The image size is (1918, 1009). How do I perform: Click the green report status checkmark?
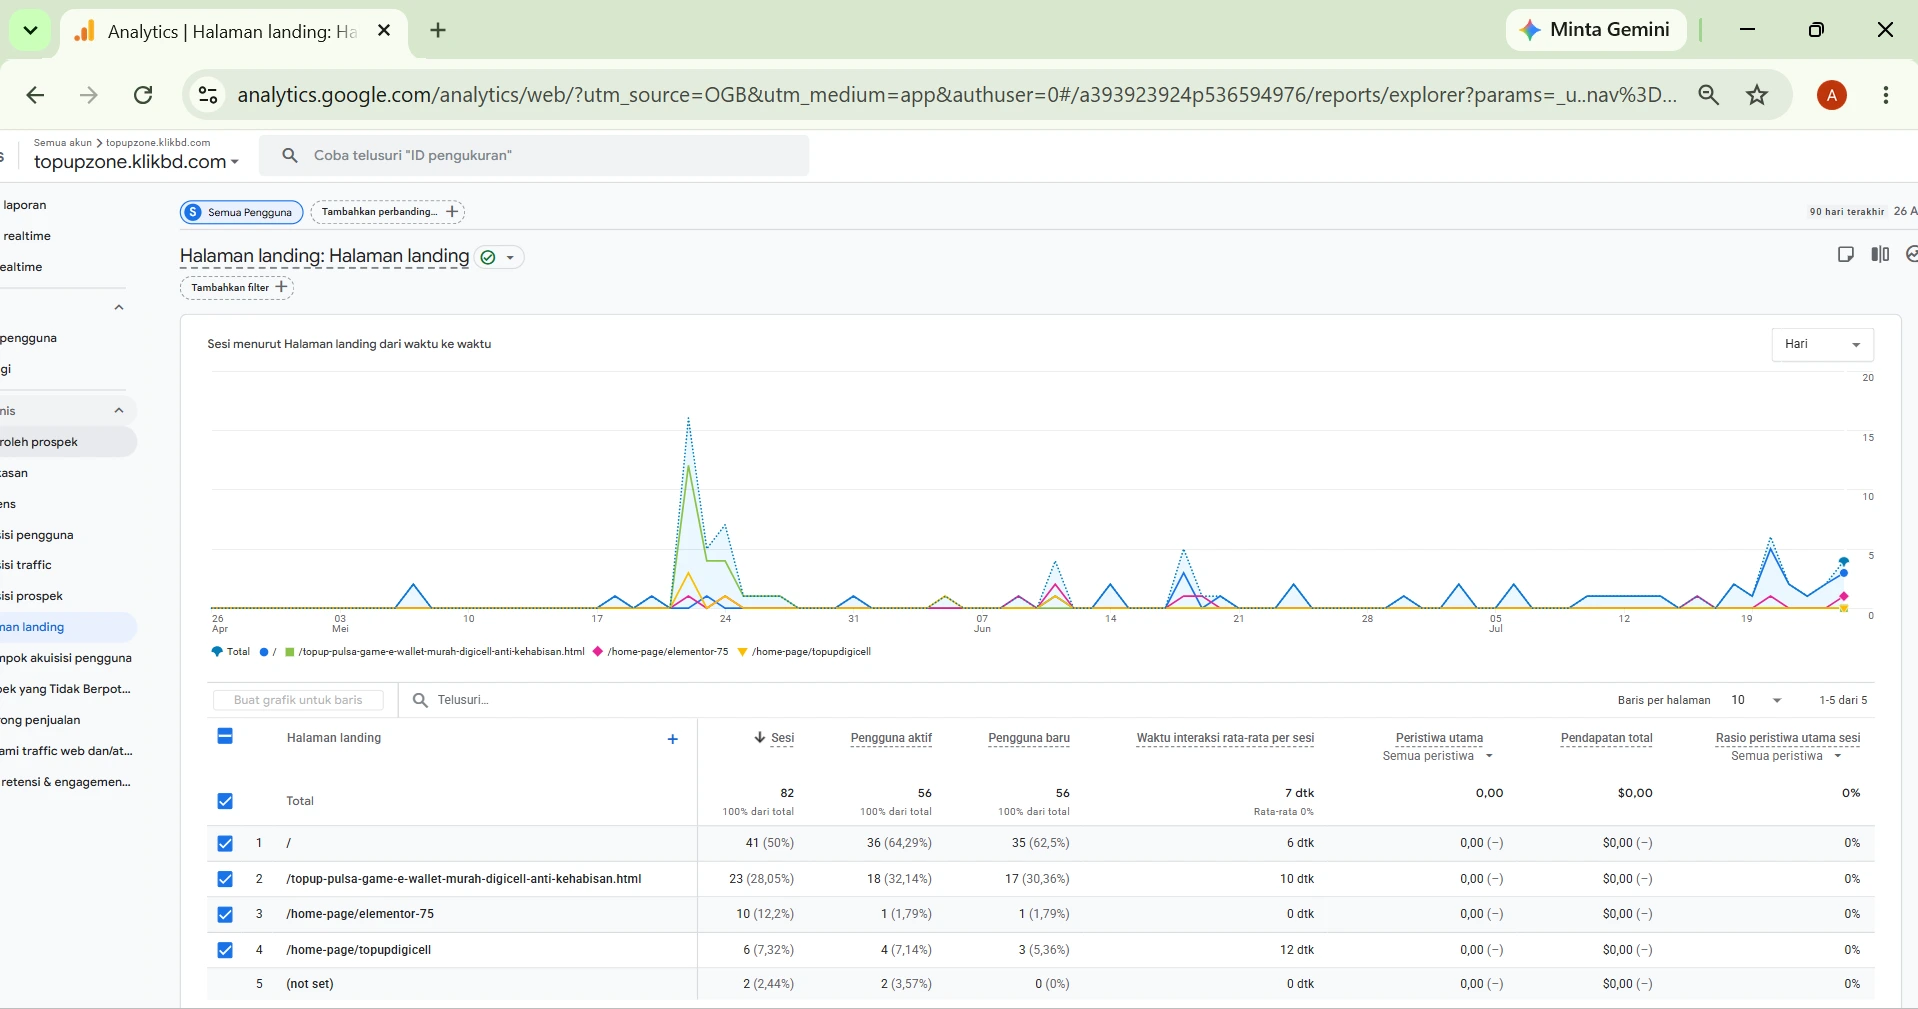pos(488,258)
